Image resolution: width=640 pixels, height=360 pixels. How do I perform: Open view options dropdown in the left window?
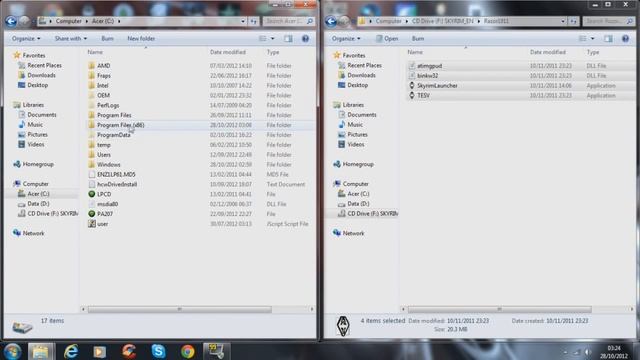273,38
